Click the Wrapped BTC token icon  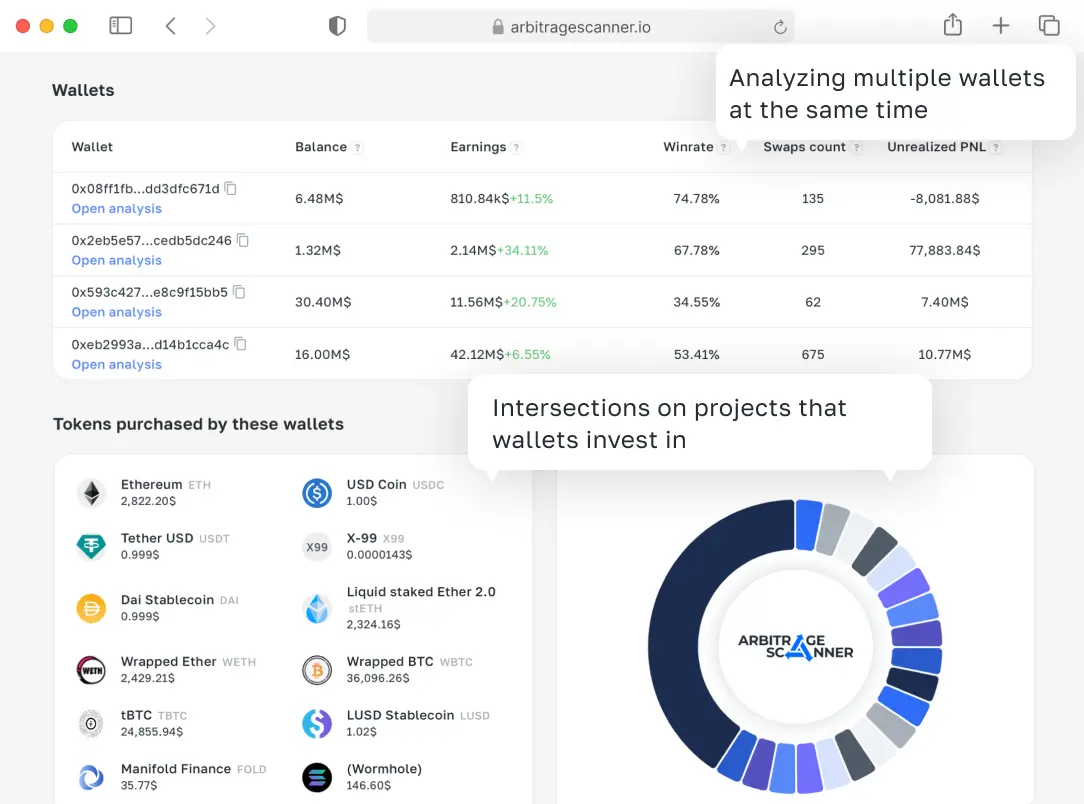point(317,670)
